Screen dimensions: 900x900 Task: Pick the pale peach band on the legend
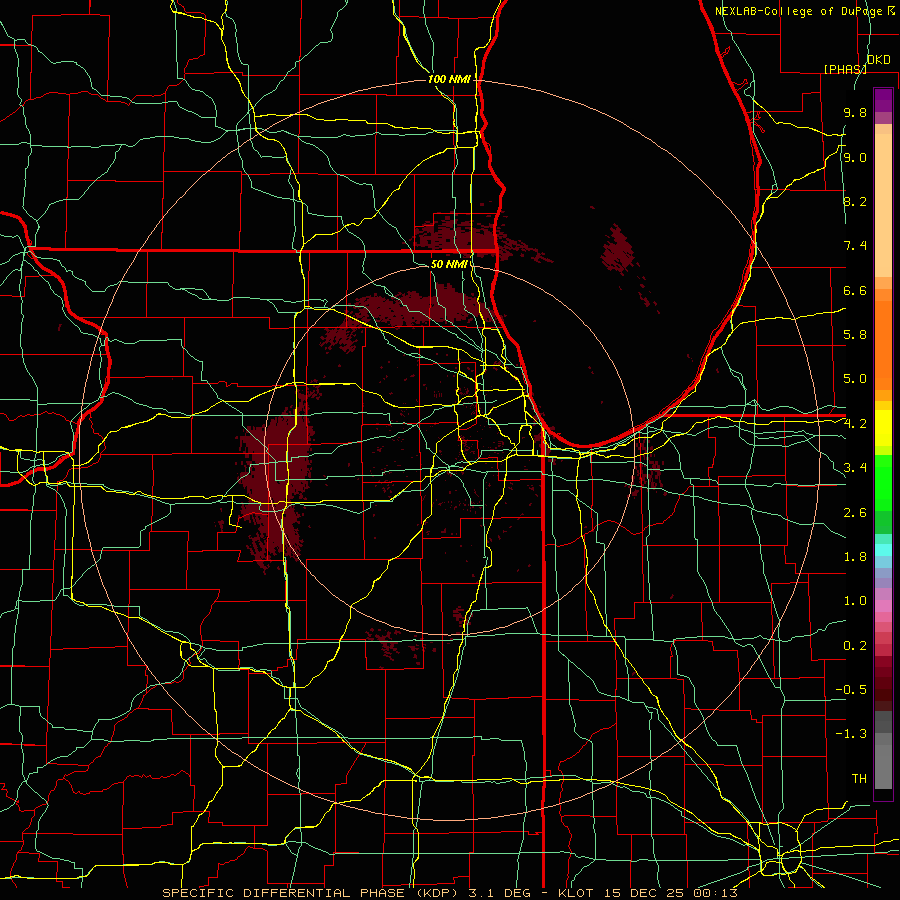point(883,205)
